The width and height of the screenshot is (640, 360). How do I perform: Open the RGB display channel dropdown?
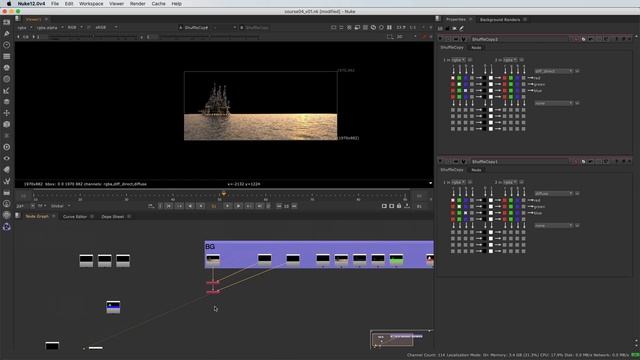click(x=75, y=27)
